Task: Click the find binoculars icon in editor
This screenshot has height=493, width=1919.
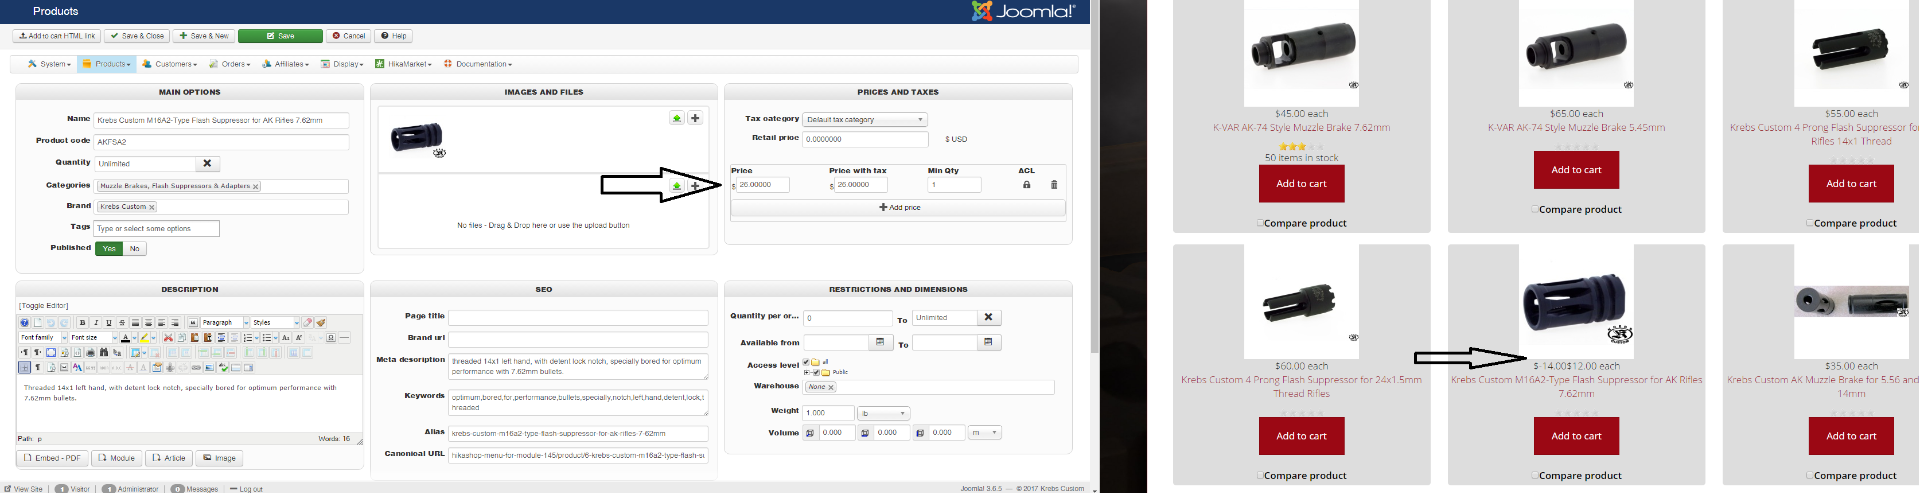Action: point(103,353)
